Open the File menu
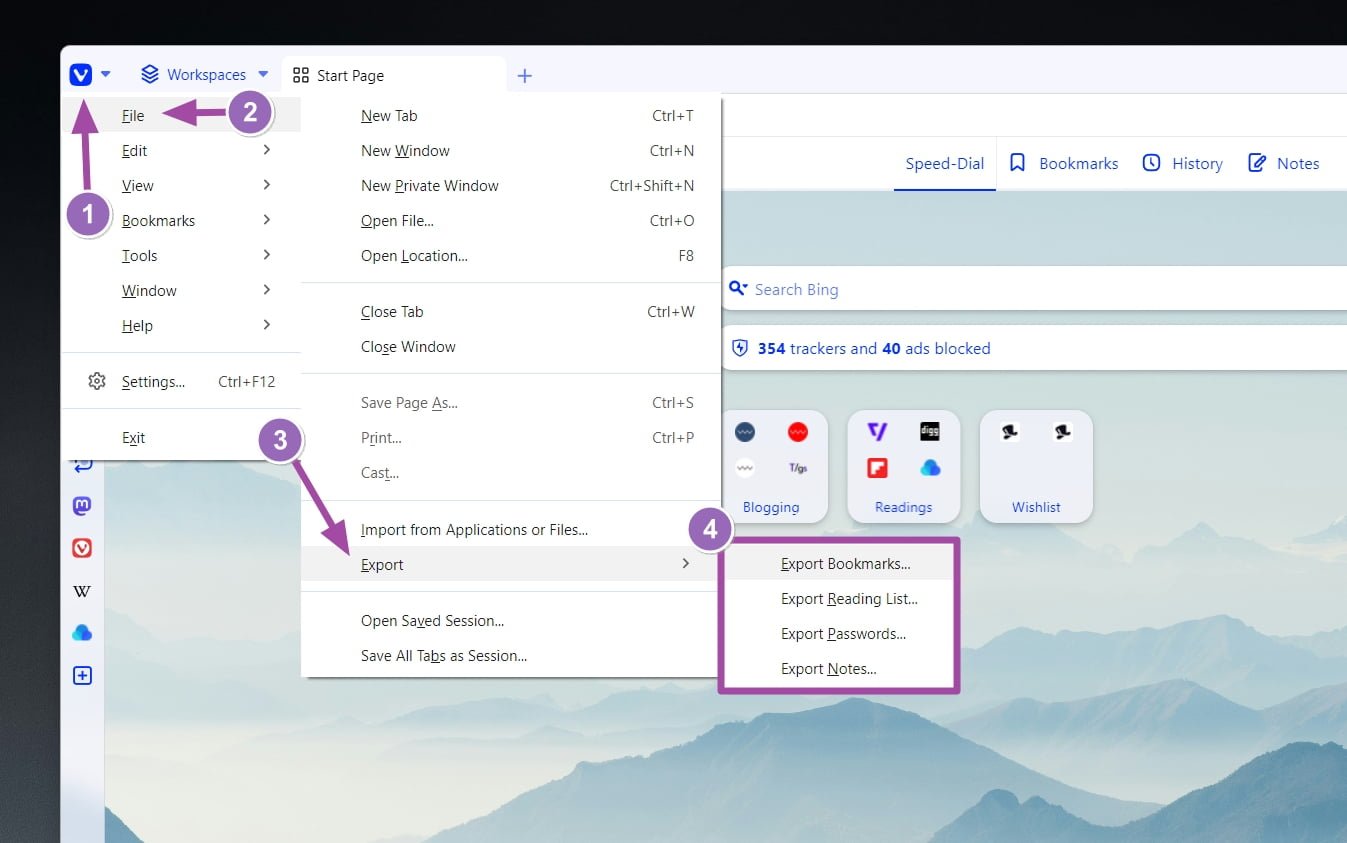 pos(181,115)
